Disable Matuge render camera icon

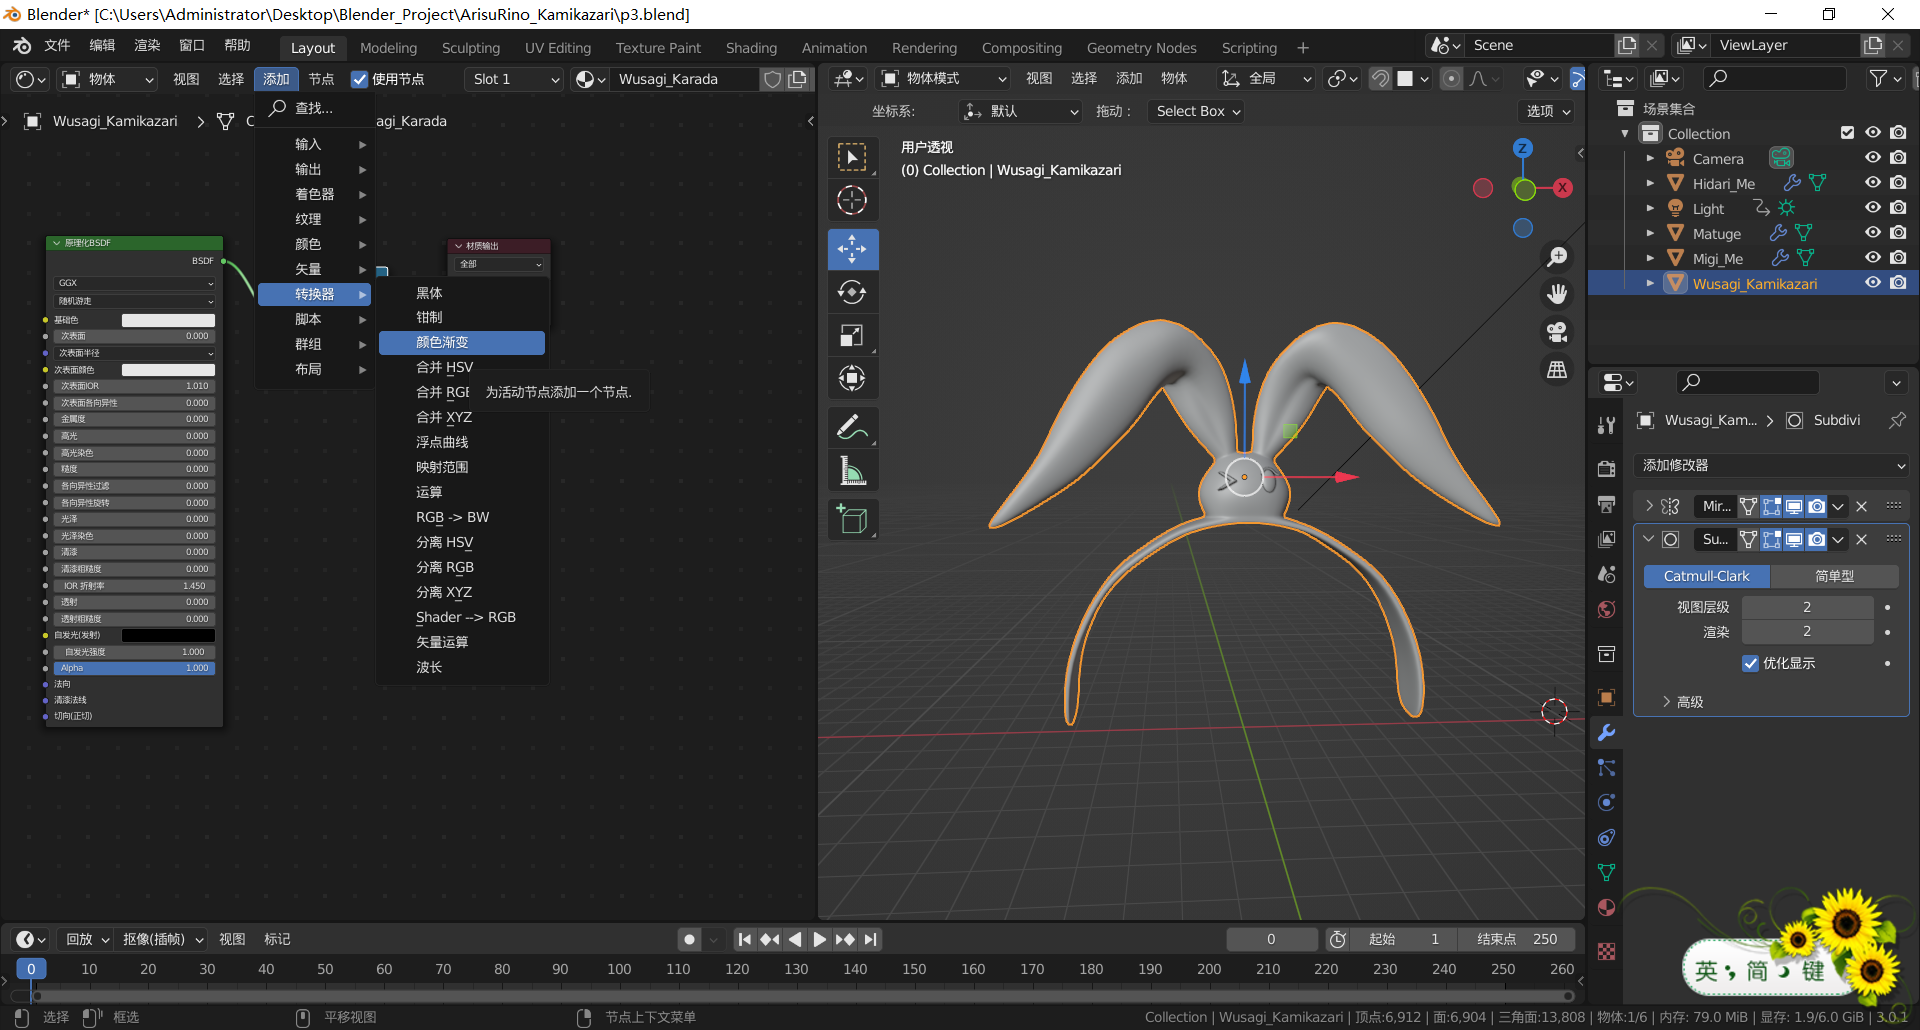1898,233
